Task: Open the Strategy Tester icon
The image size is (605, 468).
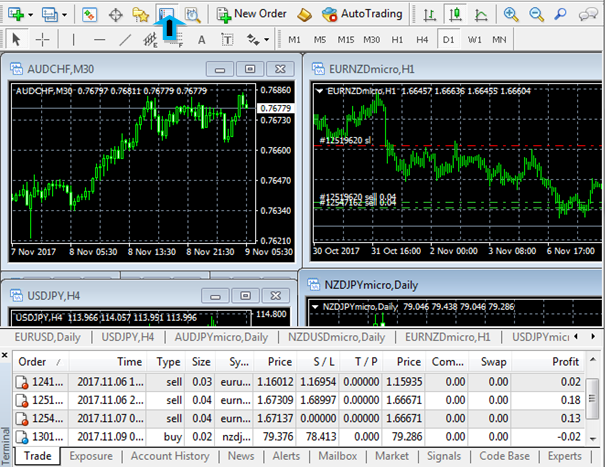Action: pyautogui.click(x=192, y=14)
